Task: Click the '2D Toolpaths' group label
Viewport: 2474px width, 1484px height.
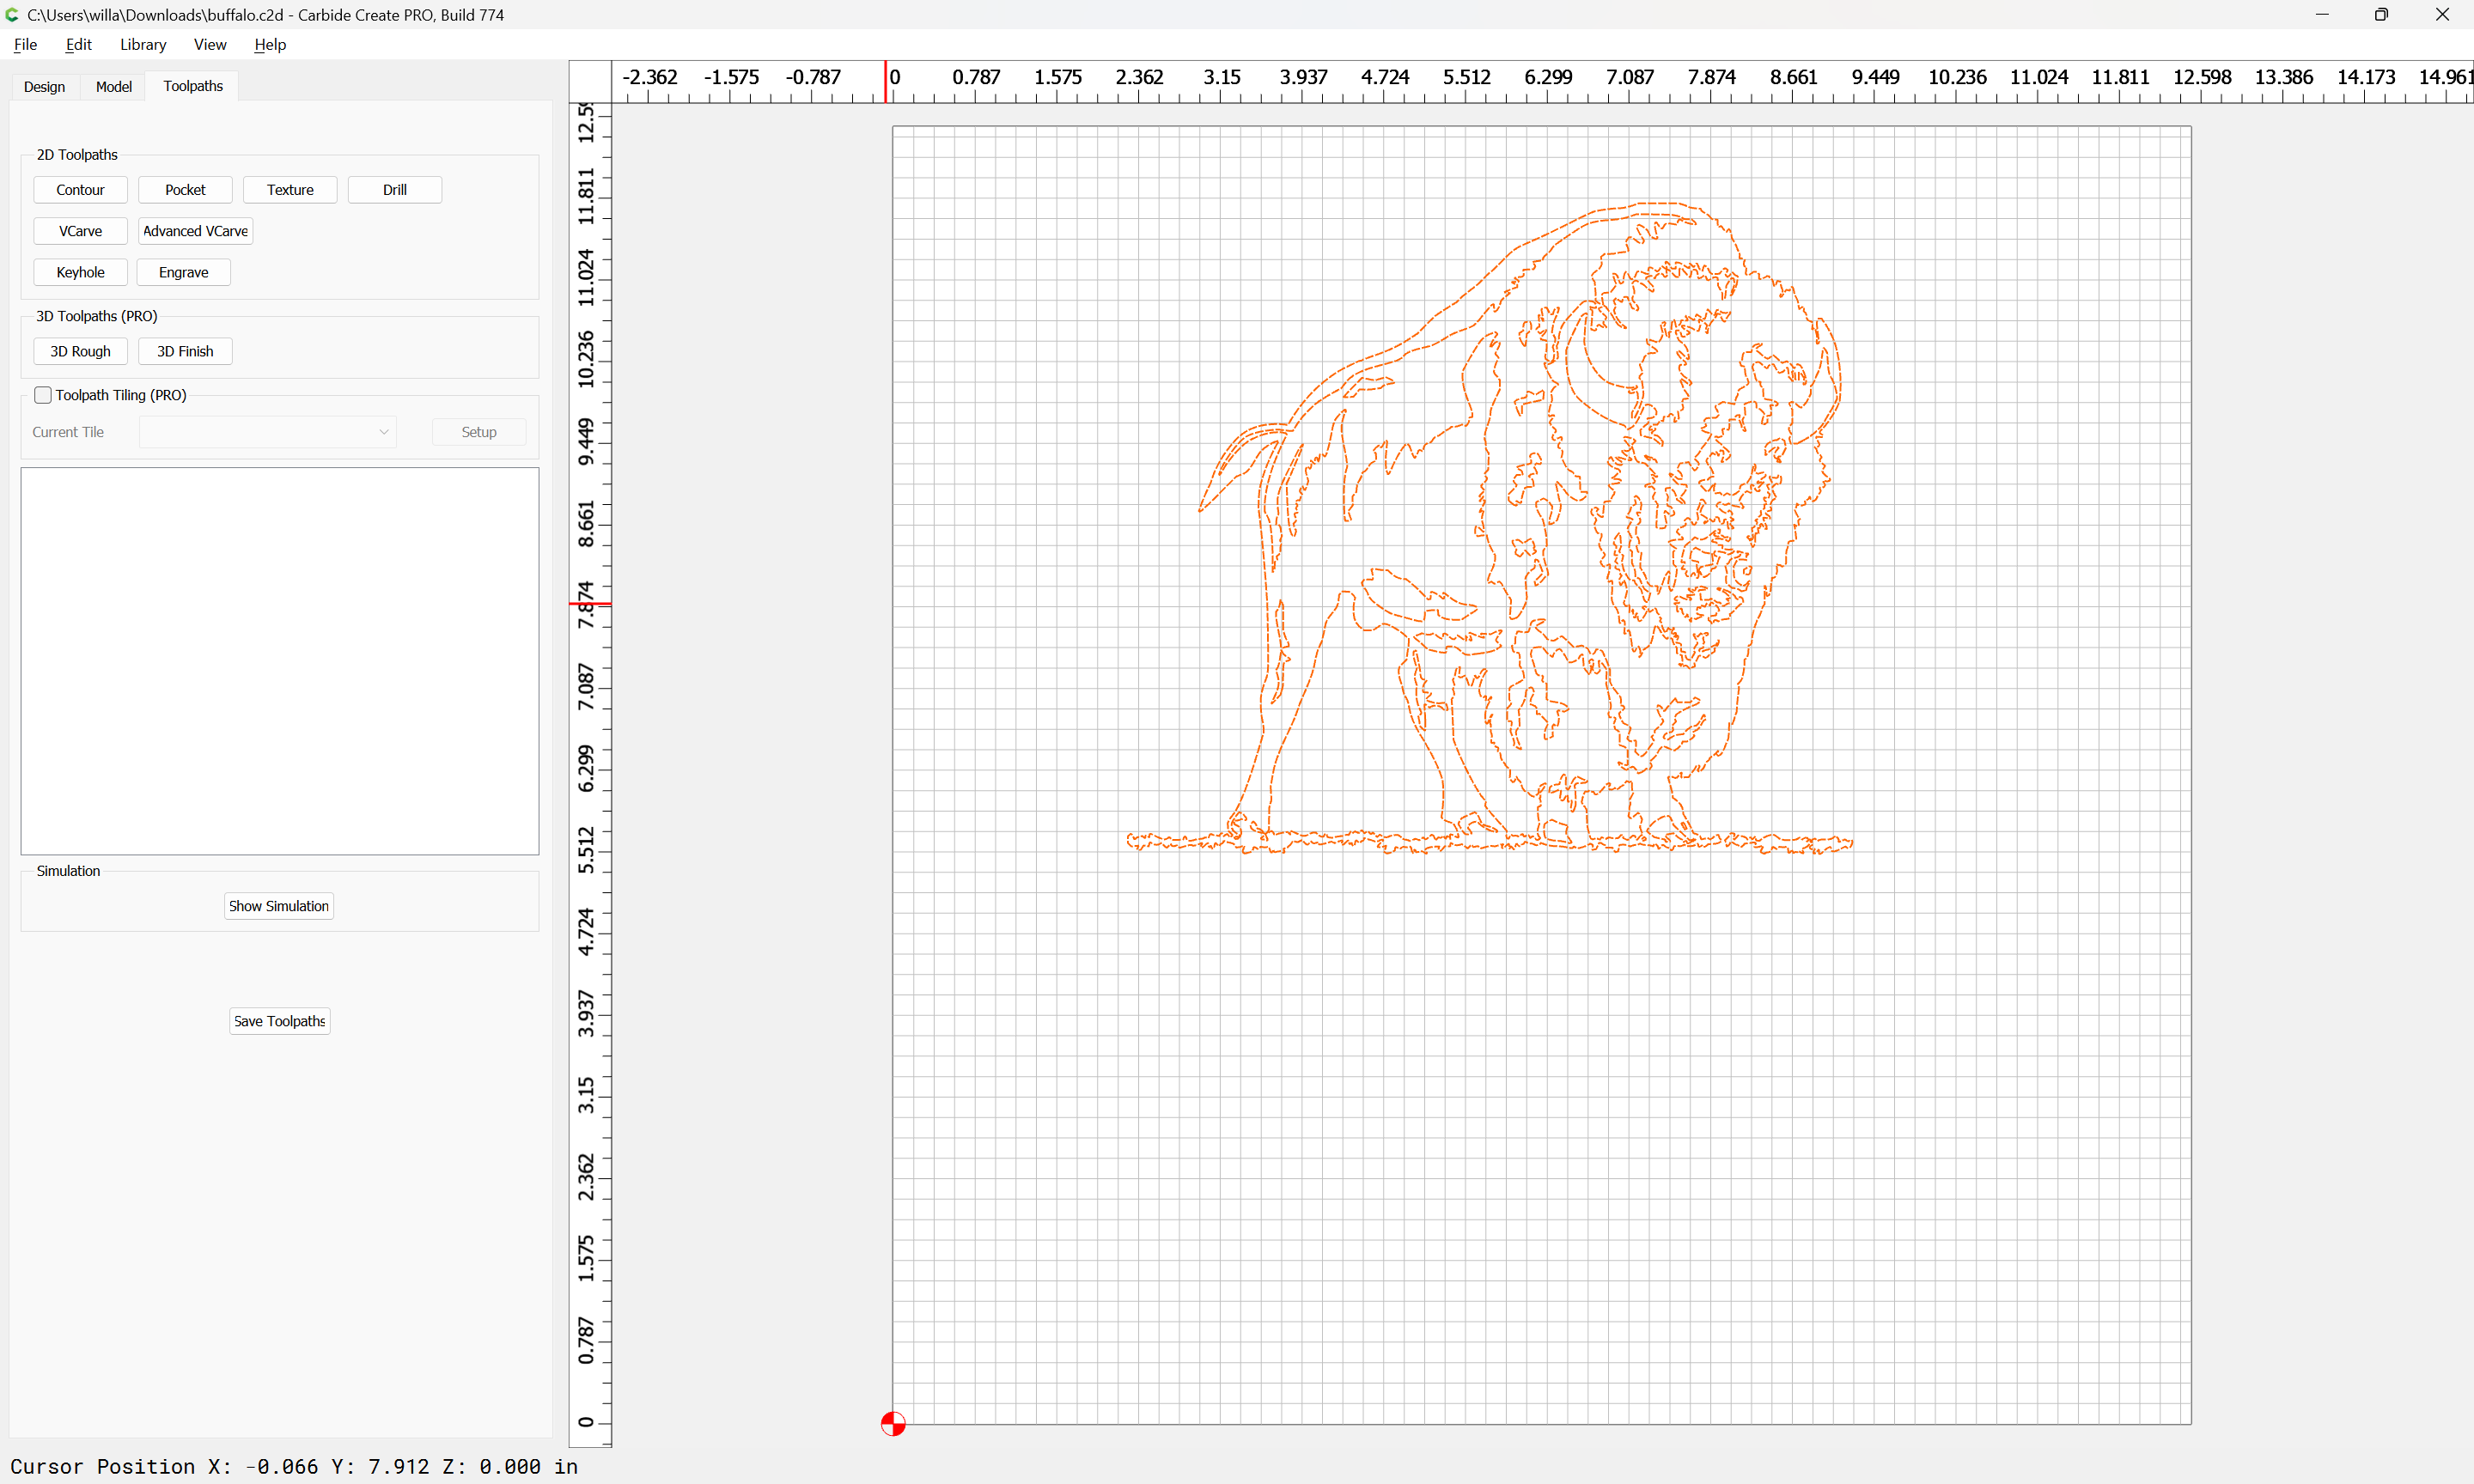Action: [77, 155]
